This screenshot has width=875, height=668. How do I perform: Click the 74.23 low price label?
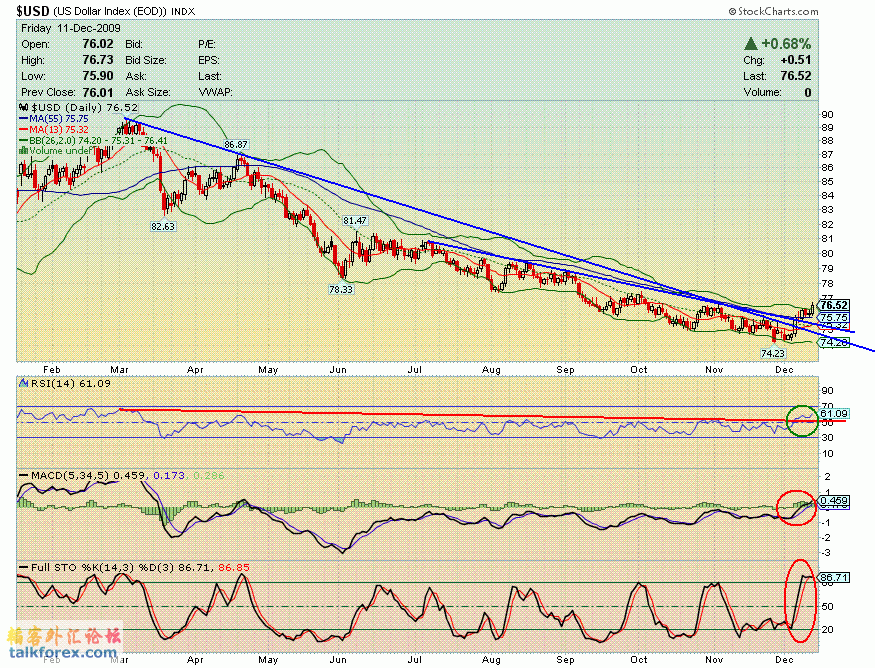(x=773, y=353)
